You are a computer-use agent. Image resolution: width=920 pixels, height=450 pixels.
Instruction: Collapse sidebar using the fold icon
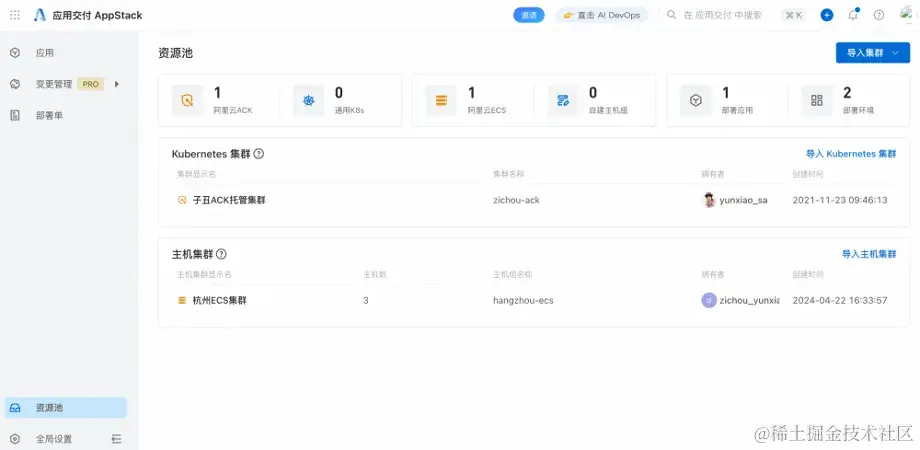tap(116, 439)
